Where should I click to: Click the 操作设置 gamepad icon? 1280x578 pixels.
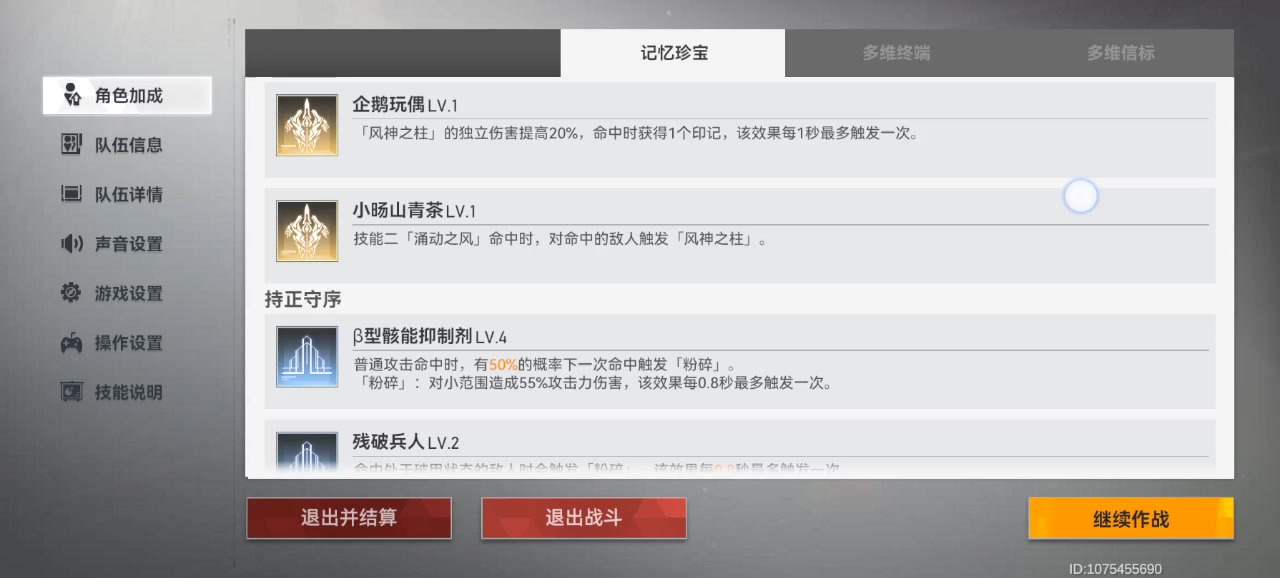point(71,343)
